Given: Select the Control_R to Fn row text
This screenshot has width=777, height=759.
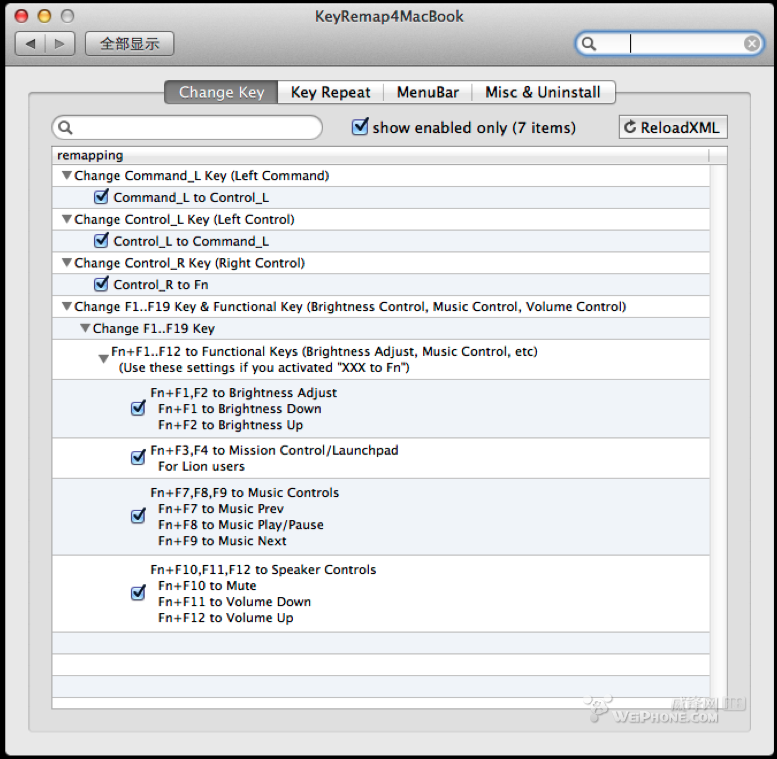Looking at the screenshot, I should coord(161,285).
